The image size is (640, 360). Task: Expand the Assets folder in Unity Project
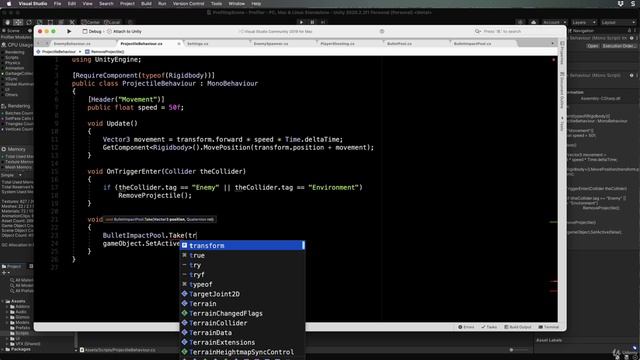pos(3,301)
